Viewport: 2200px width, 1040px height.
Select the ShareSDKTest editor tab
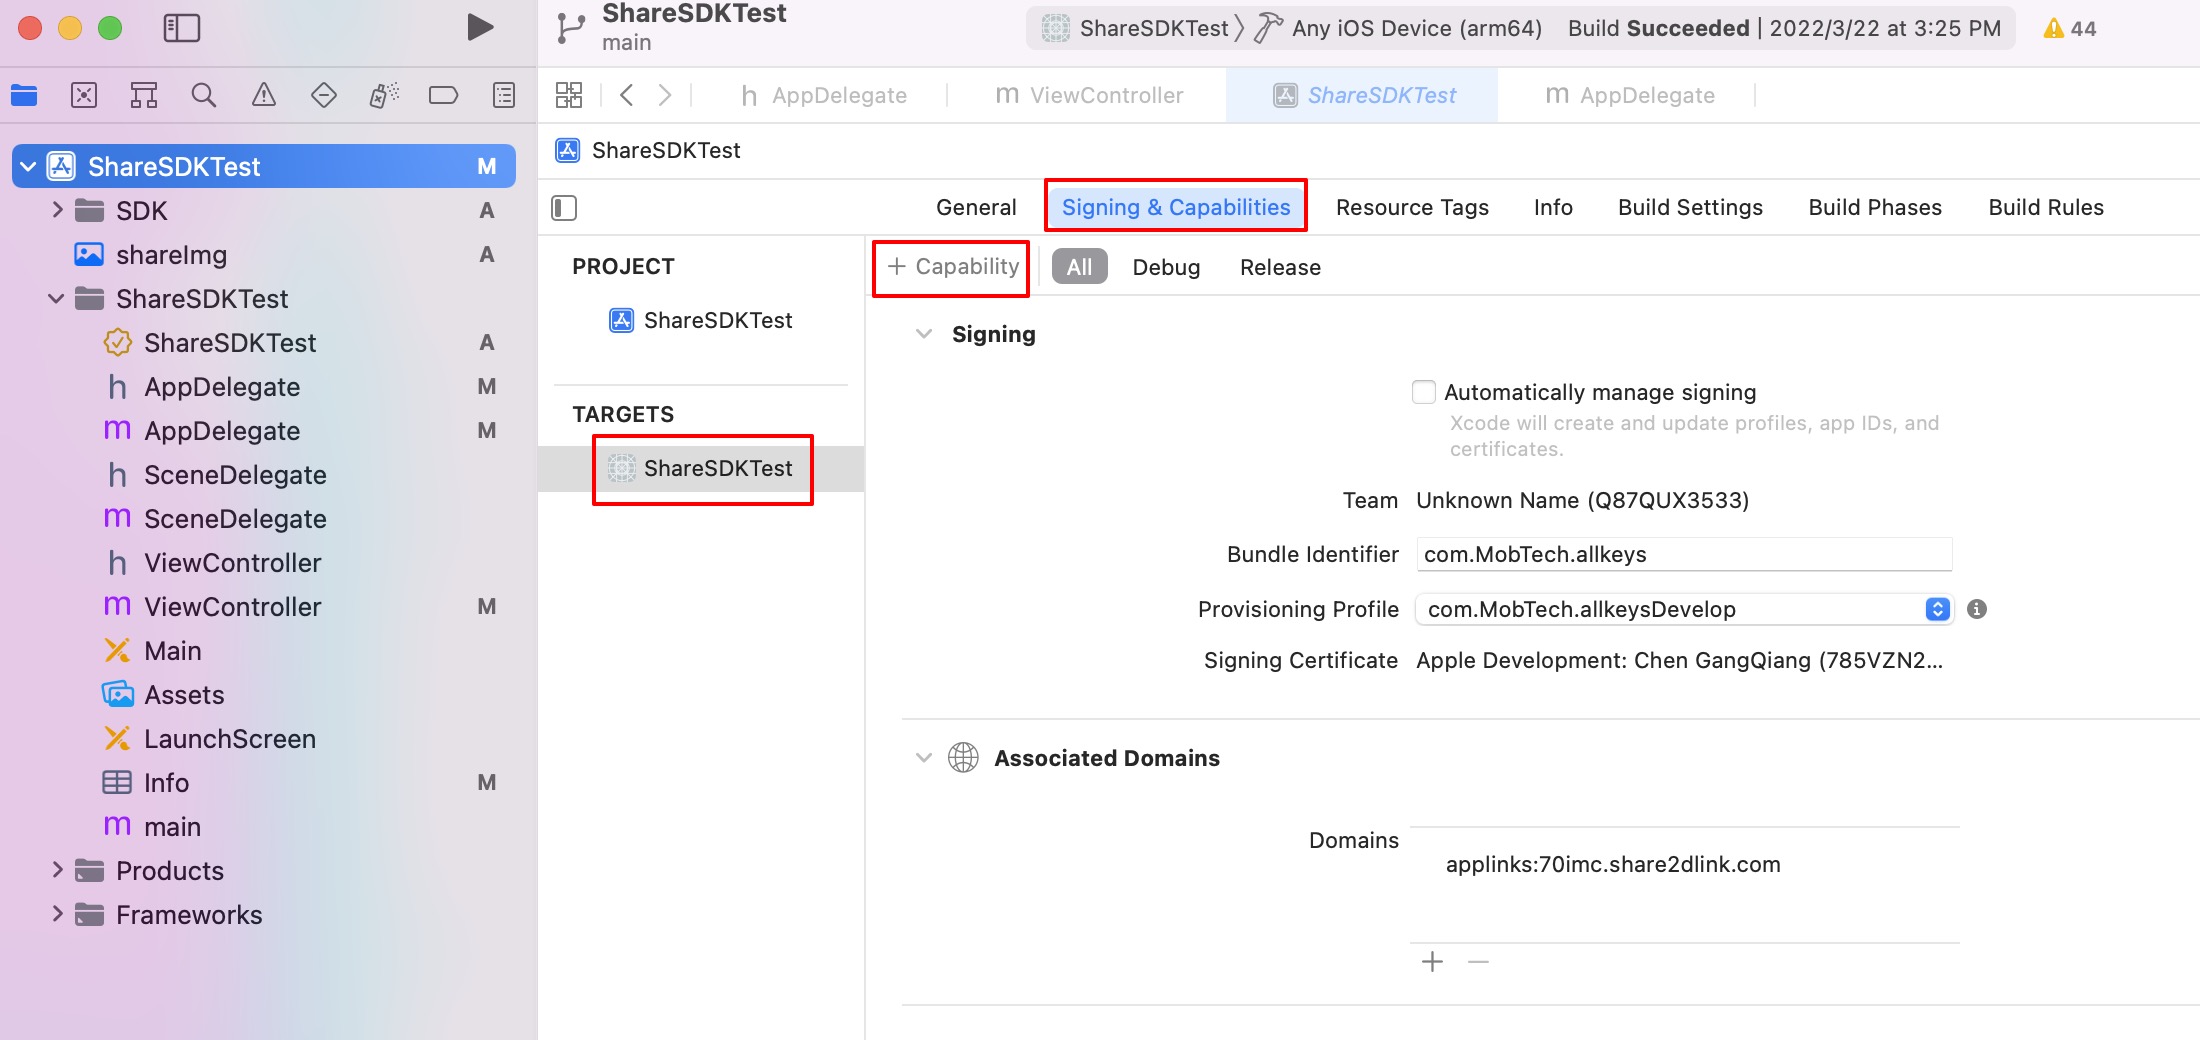[1363, 95]
